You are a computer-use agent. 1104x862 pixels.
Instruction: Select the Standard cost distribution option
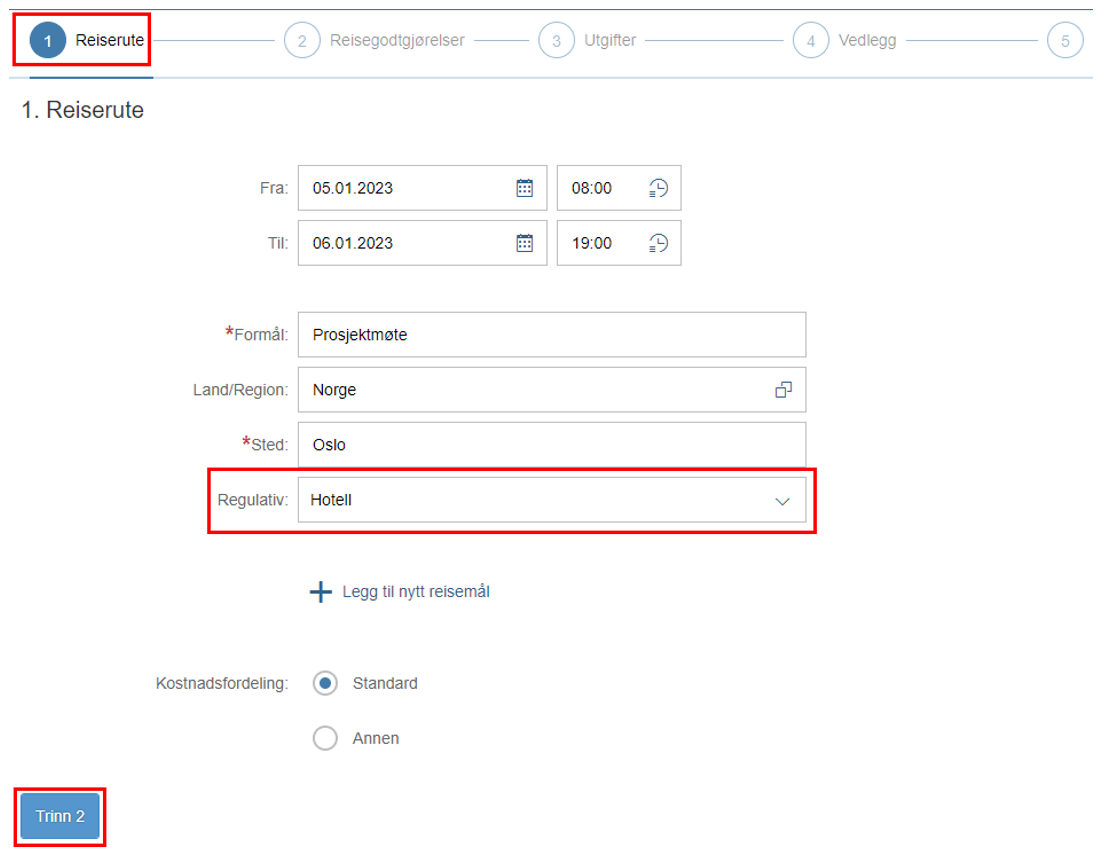[x=325, y=683]
